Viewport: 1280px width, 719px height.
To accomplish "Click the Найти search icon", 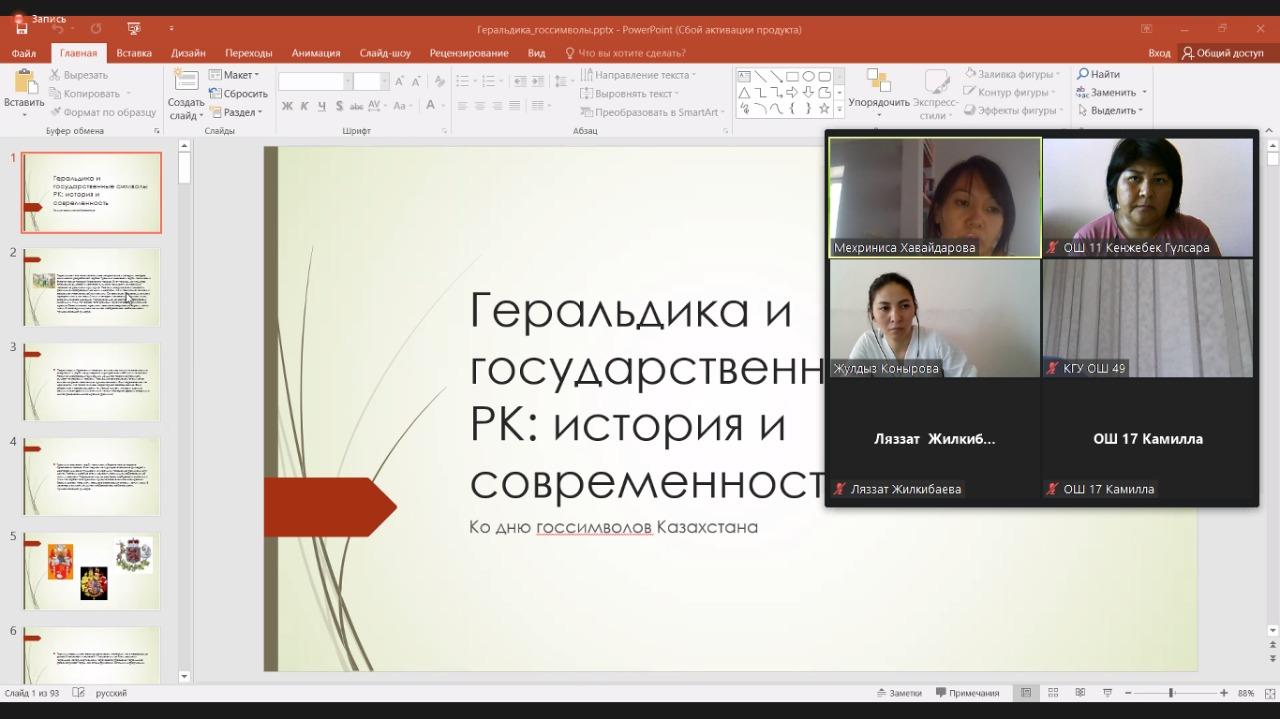I will 1098,74.
